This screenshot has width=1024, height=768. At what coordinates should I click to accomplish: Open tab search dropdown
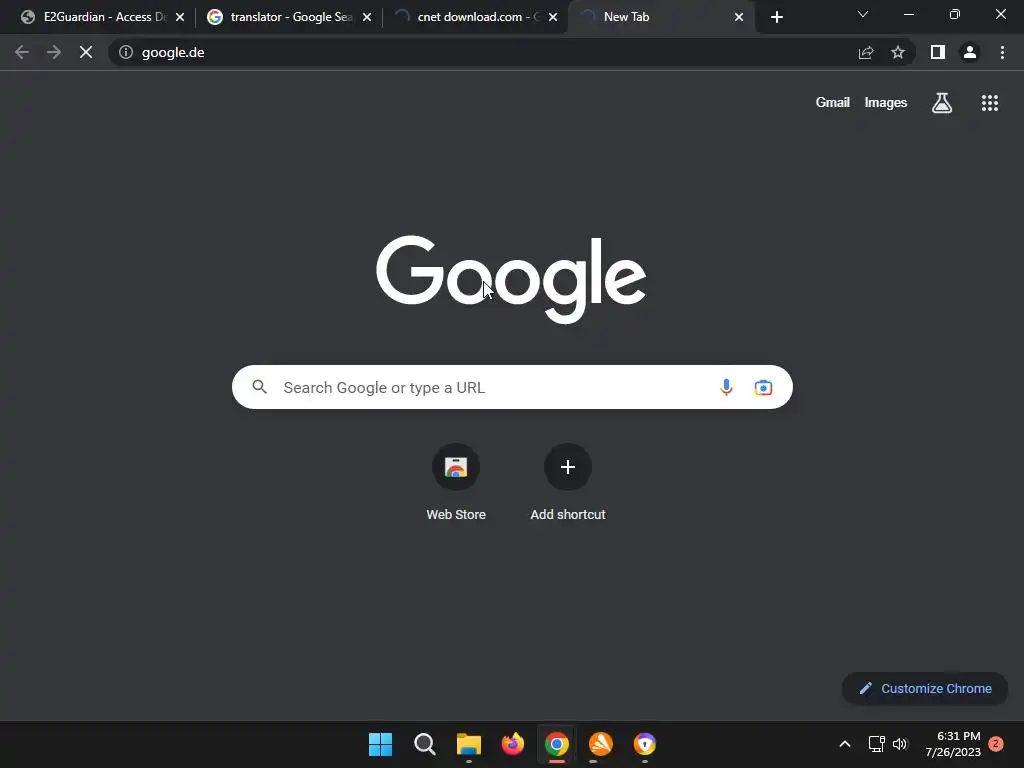(x=863, y=14)
